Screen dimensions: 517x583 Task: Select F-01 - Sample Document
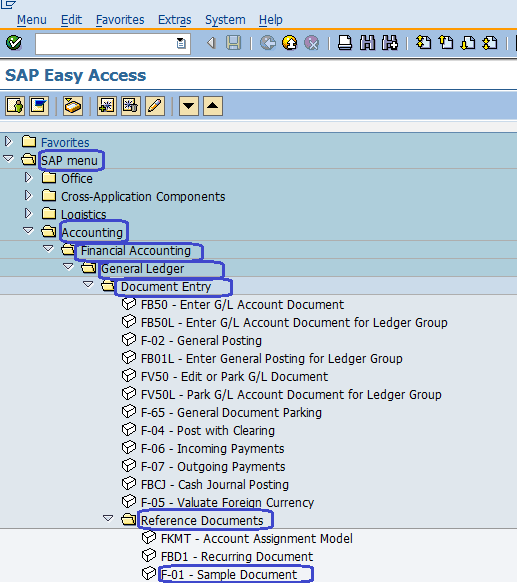click(229, 574)
